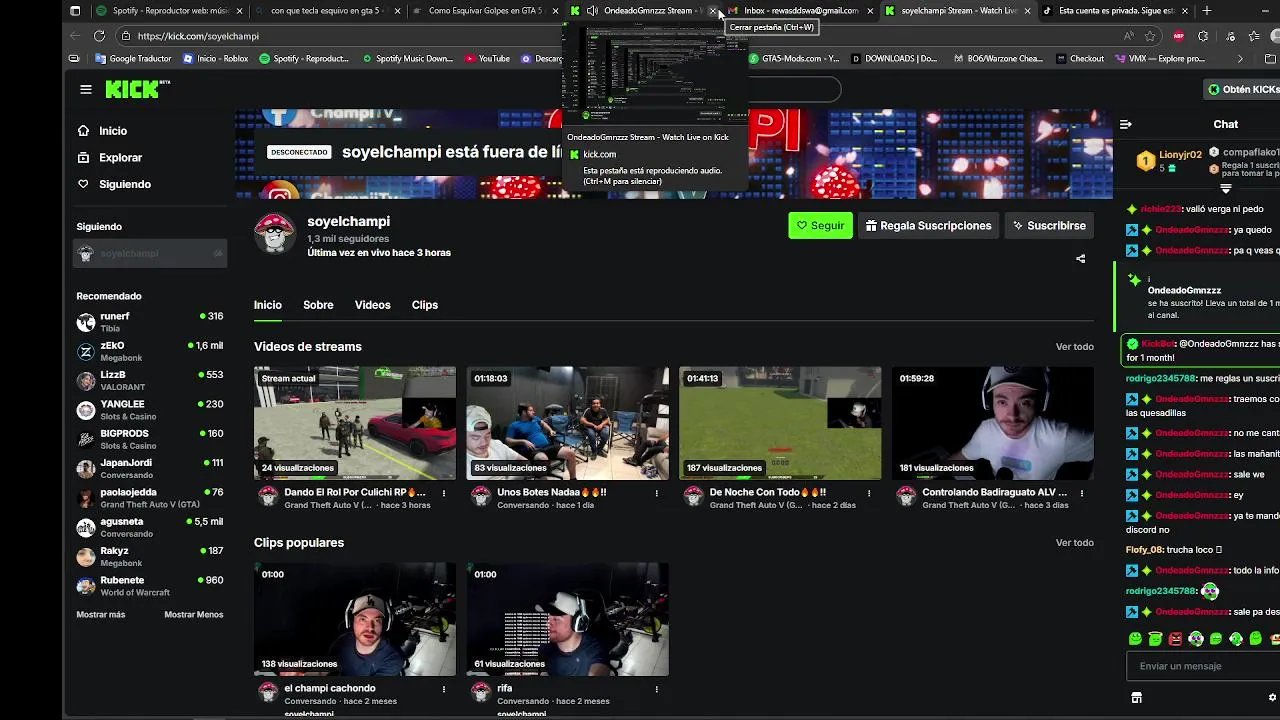Mute the OndeadoGmnzzz Stream tab audio icon
This screenshot has width=1280, height=720.
point(592,11)
